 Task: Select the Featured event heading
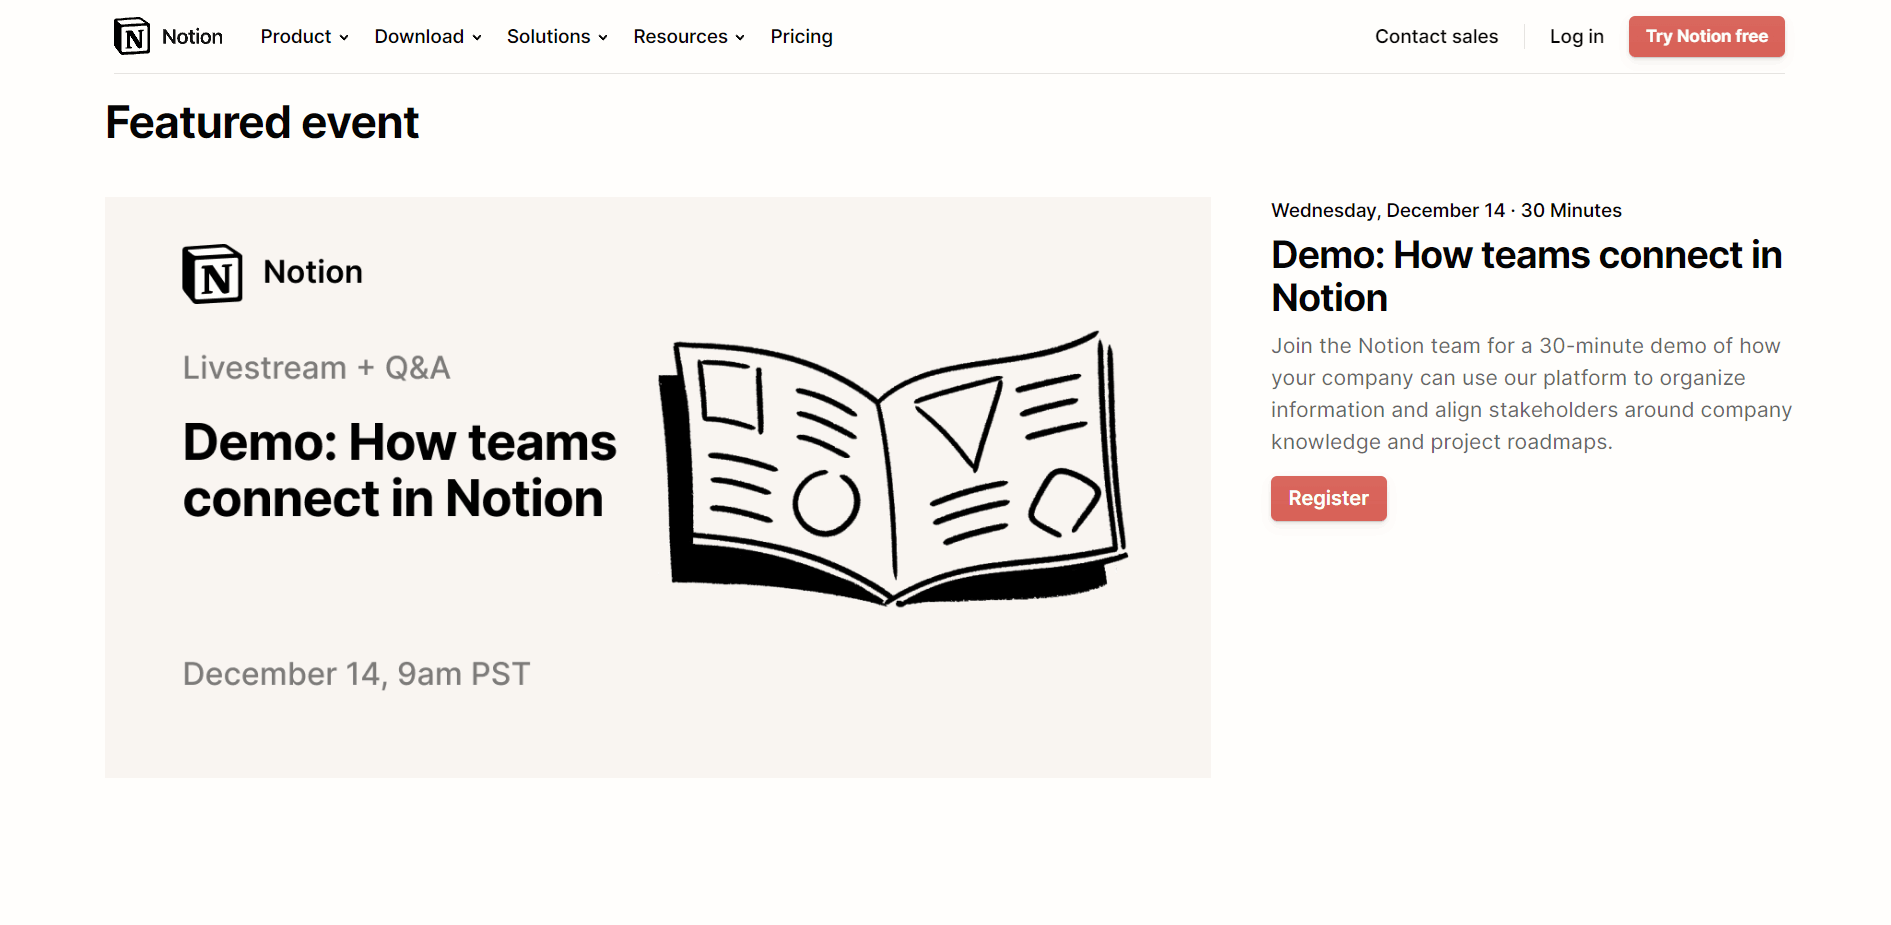pos(262,123)
